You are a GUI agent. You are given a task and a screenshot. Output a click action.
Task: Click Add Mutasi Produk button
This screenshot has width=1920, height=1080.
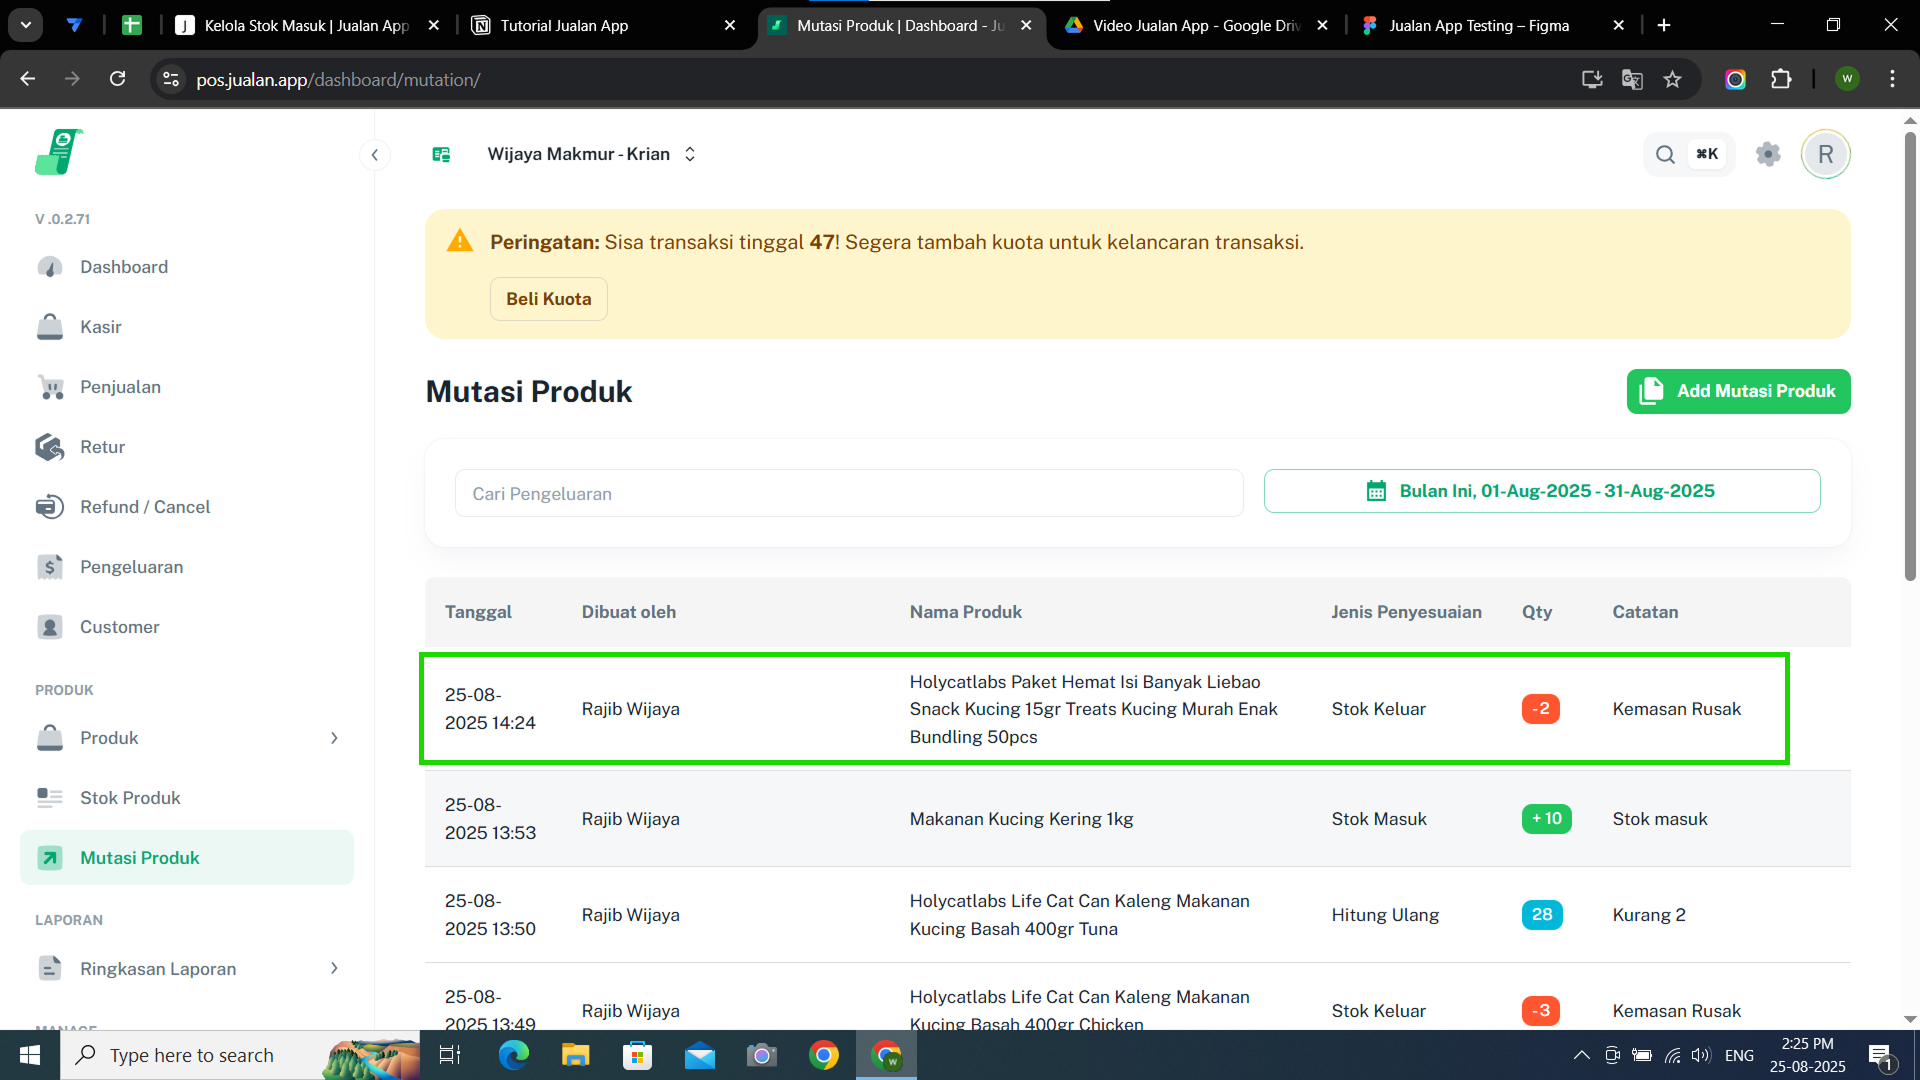point(1738,391)
